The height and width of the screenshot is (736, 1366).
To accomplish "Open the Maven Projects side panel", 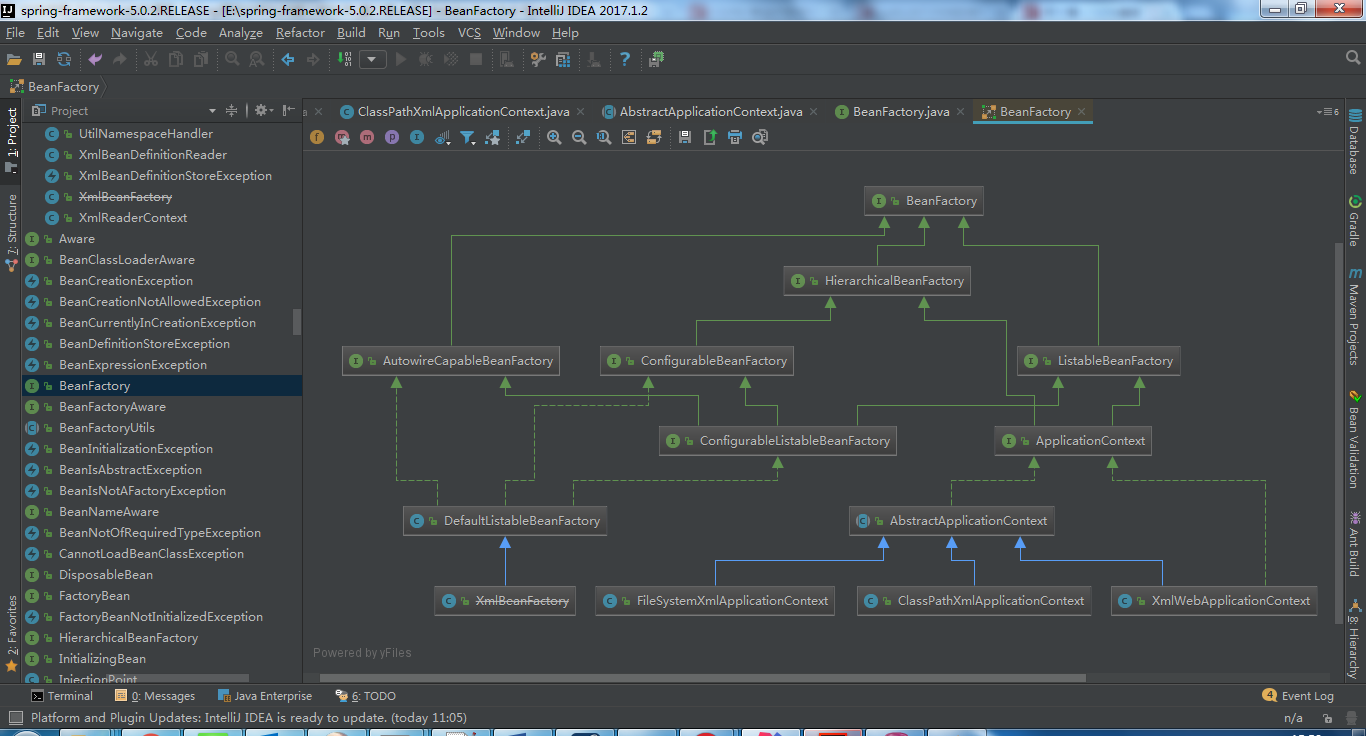I will point(1355,316).
